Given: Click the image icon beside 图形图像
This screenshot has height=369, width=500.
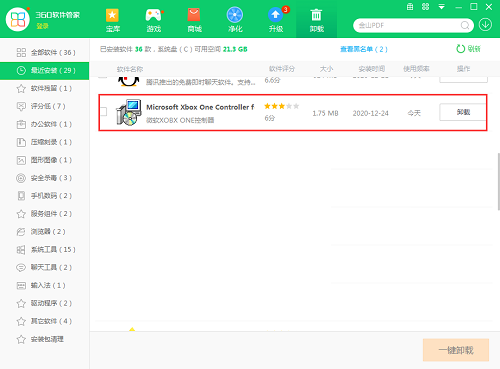Looking at the screenshot, I should 21,160.
